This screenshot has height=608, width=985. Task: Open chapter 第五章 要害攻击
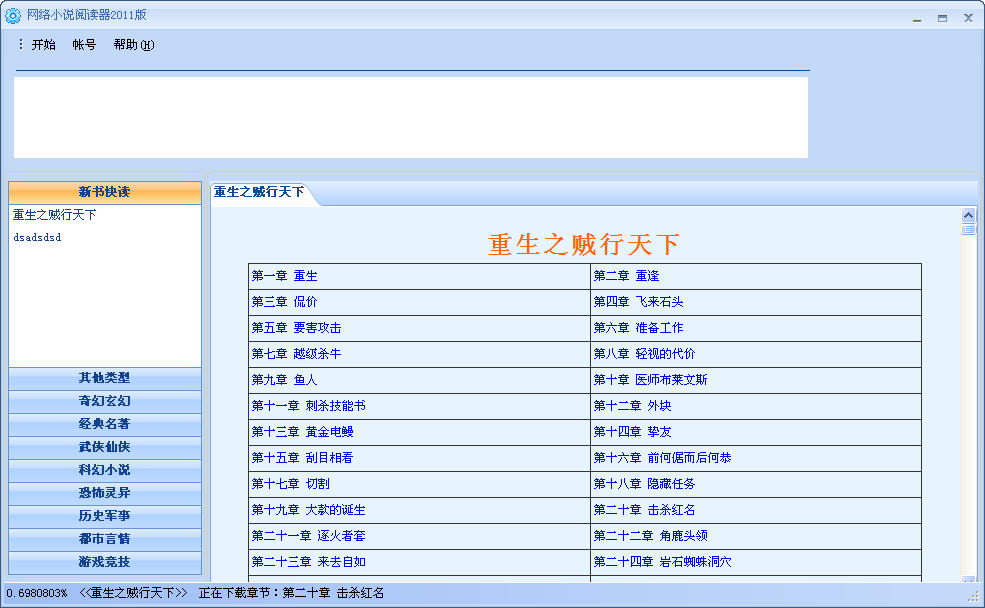pyautogui.click(x=297, y=328)
